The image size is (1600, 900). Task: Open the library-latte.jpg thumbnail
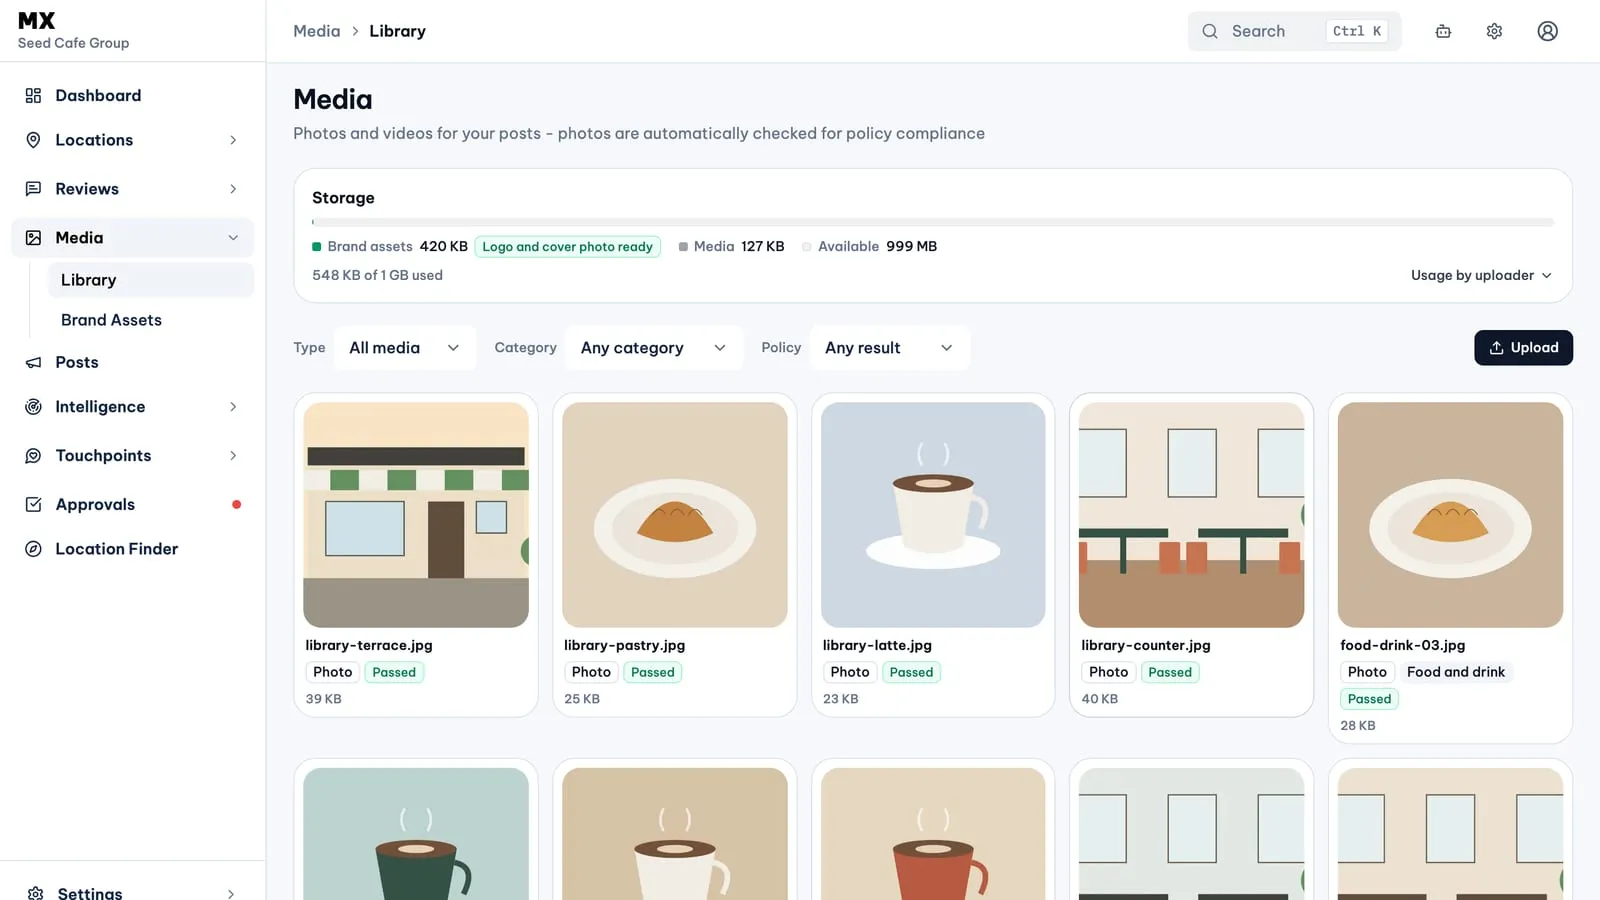[933, 515]
